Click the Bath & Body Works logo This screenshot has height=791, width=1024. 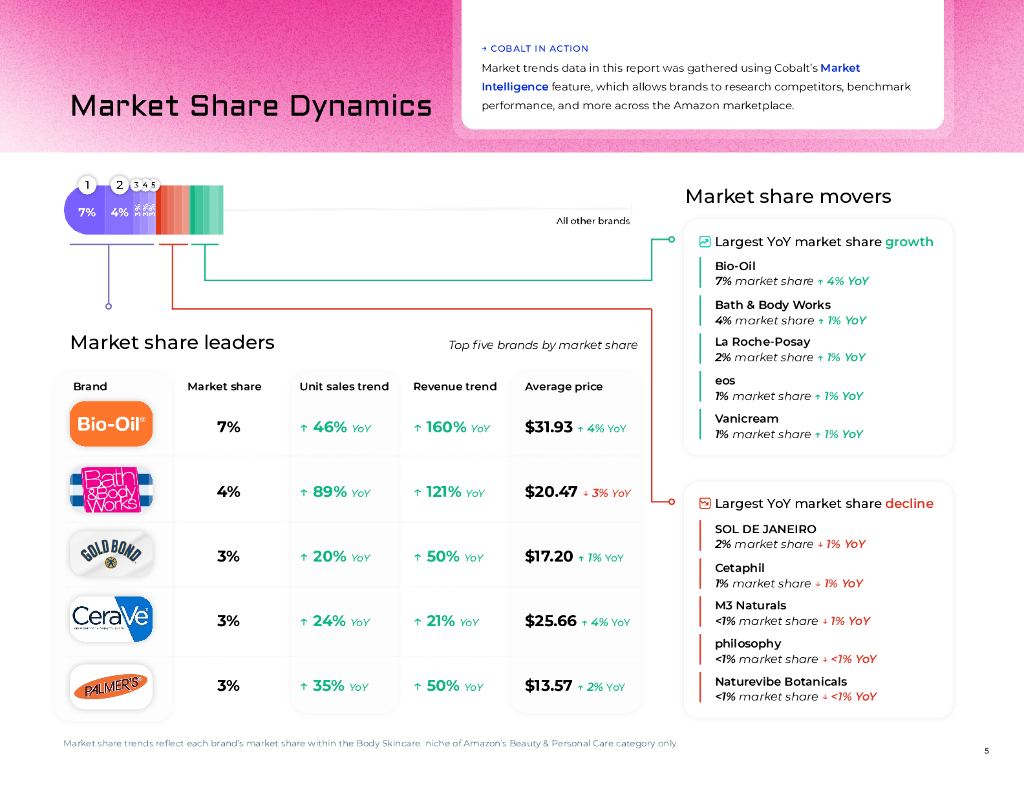[x=111, y=489]
